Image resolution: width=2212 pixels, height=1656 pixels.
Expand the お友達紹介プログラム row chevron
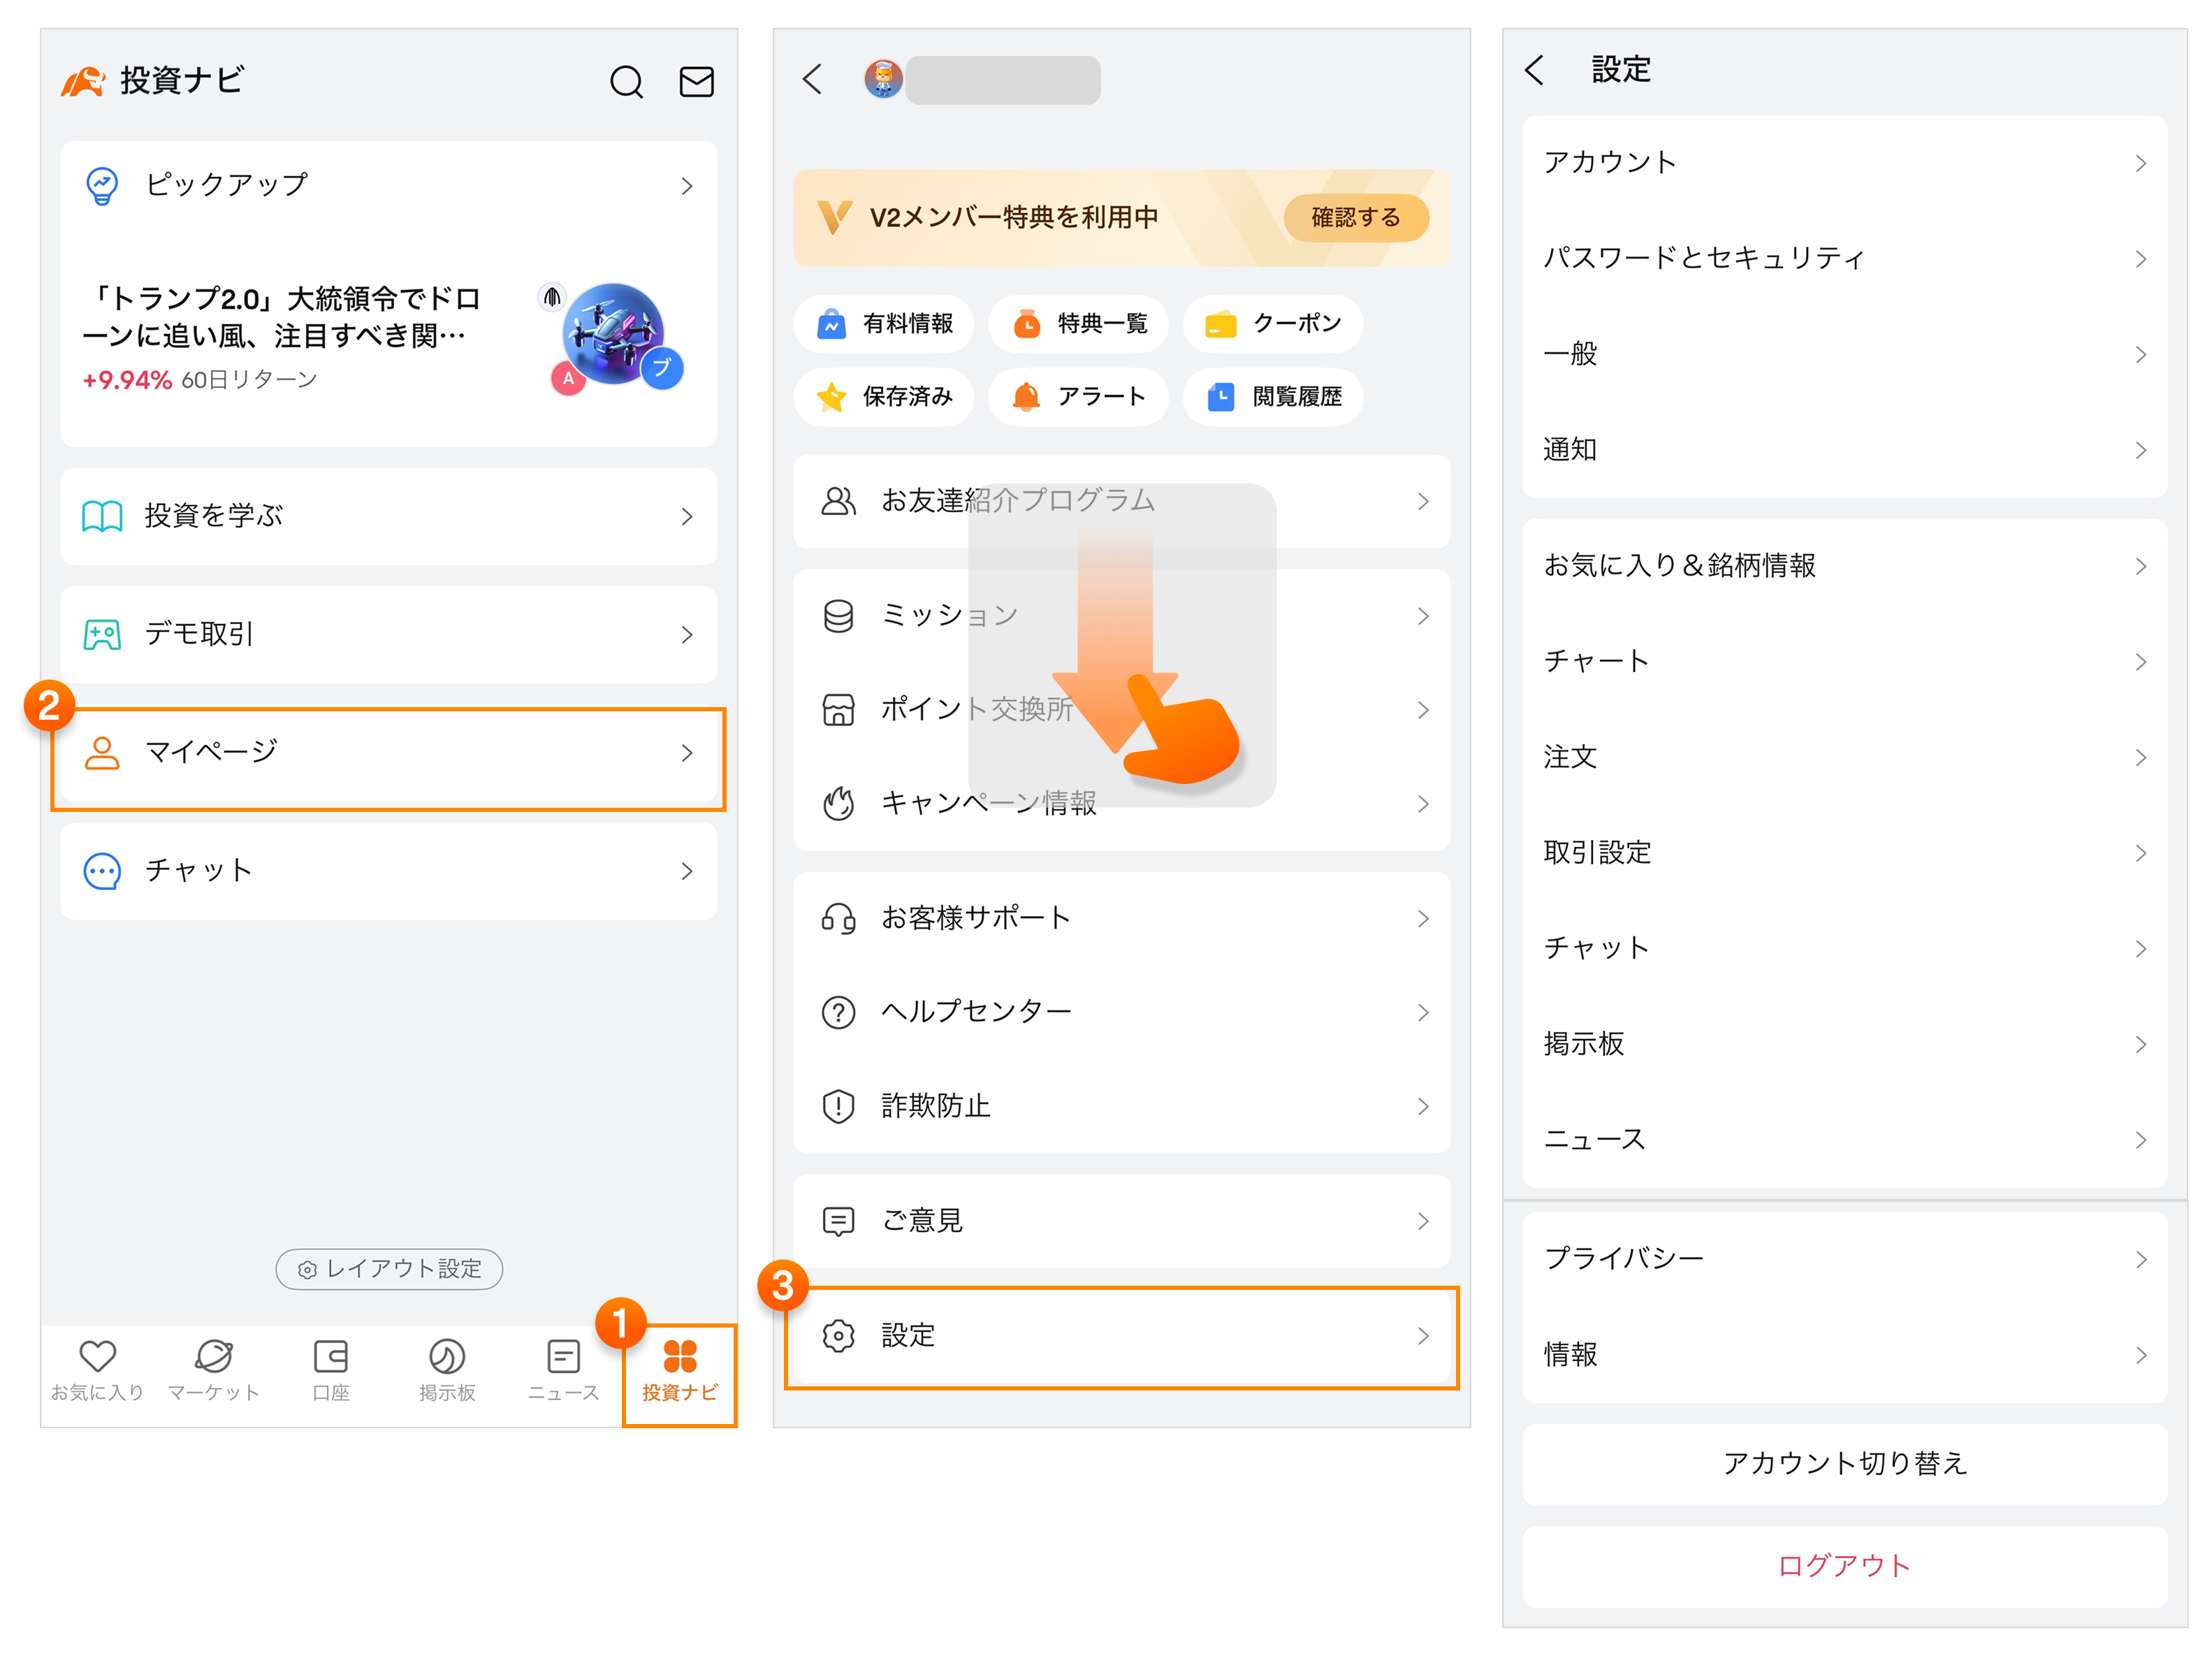(x=1422, y=502)
